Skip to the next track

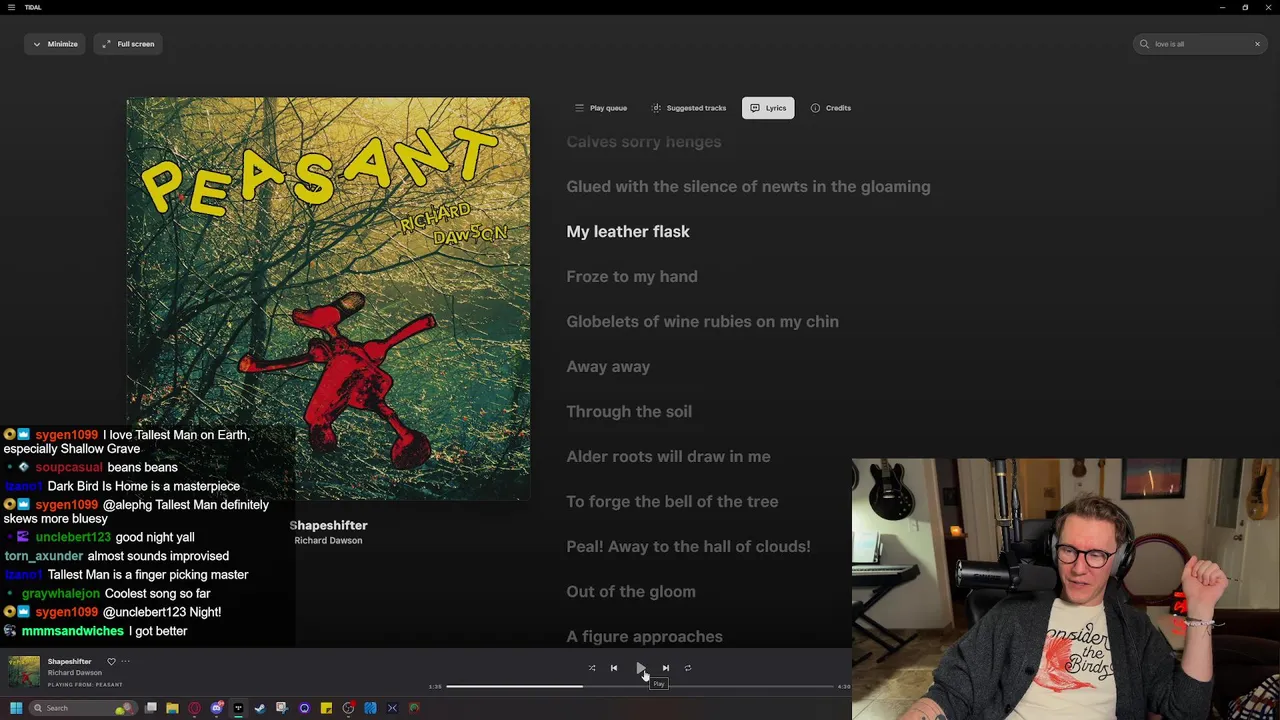[x=666, y=668]
